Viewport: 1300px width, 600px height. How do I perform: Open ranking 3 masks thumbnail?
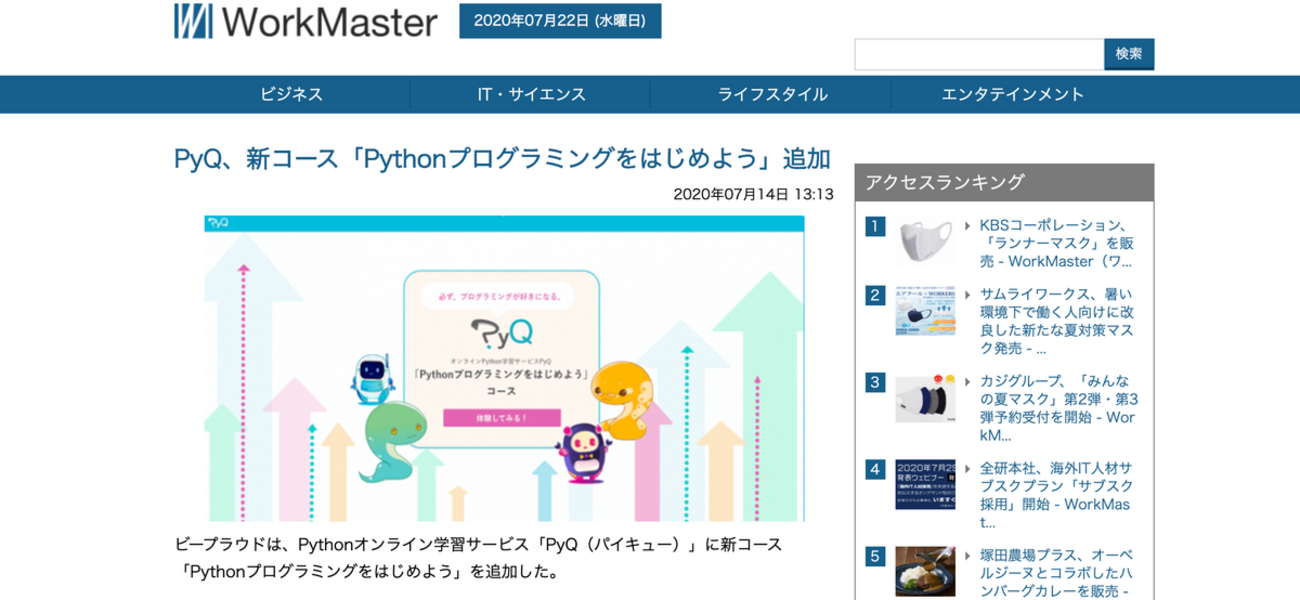925,398
